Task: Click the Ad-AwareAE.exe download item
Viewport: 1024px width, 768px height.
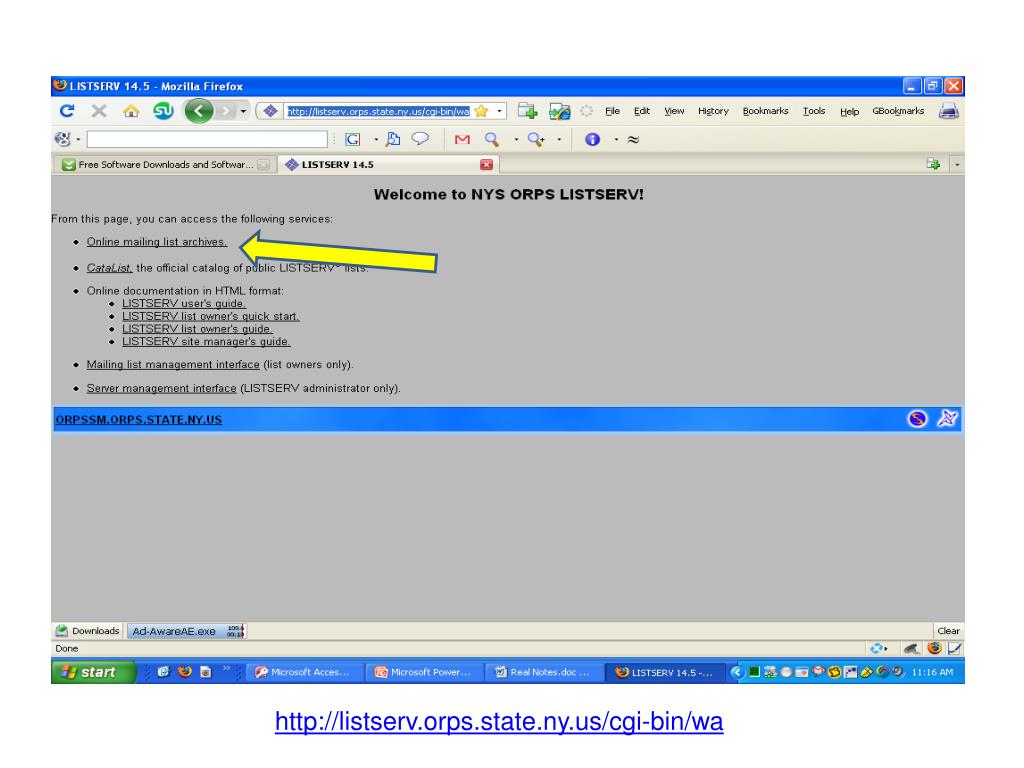Action: (187, 631)
